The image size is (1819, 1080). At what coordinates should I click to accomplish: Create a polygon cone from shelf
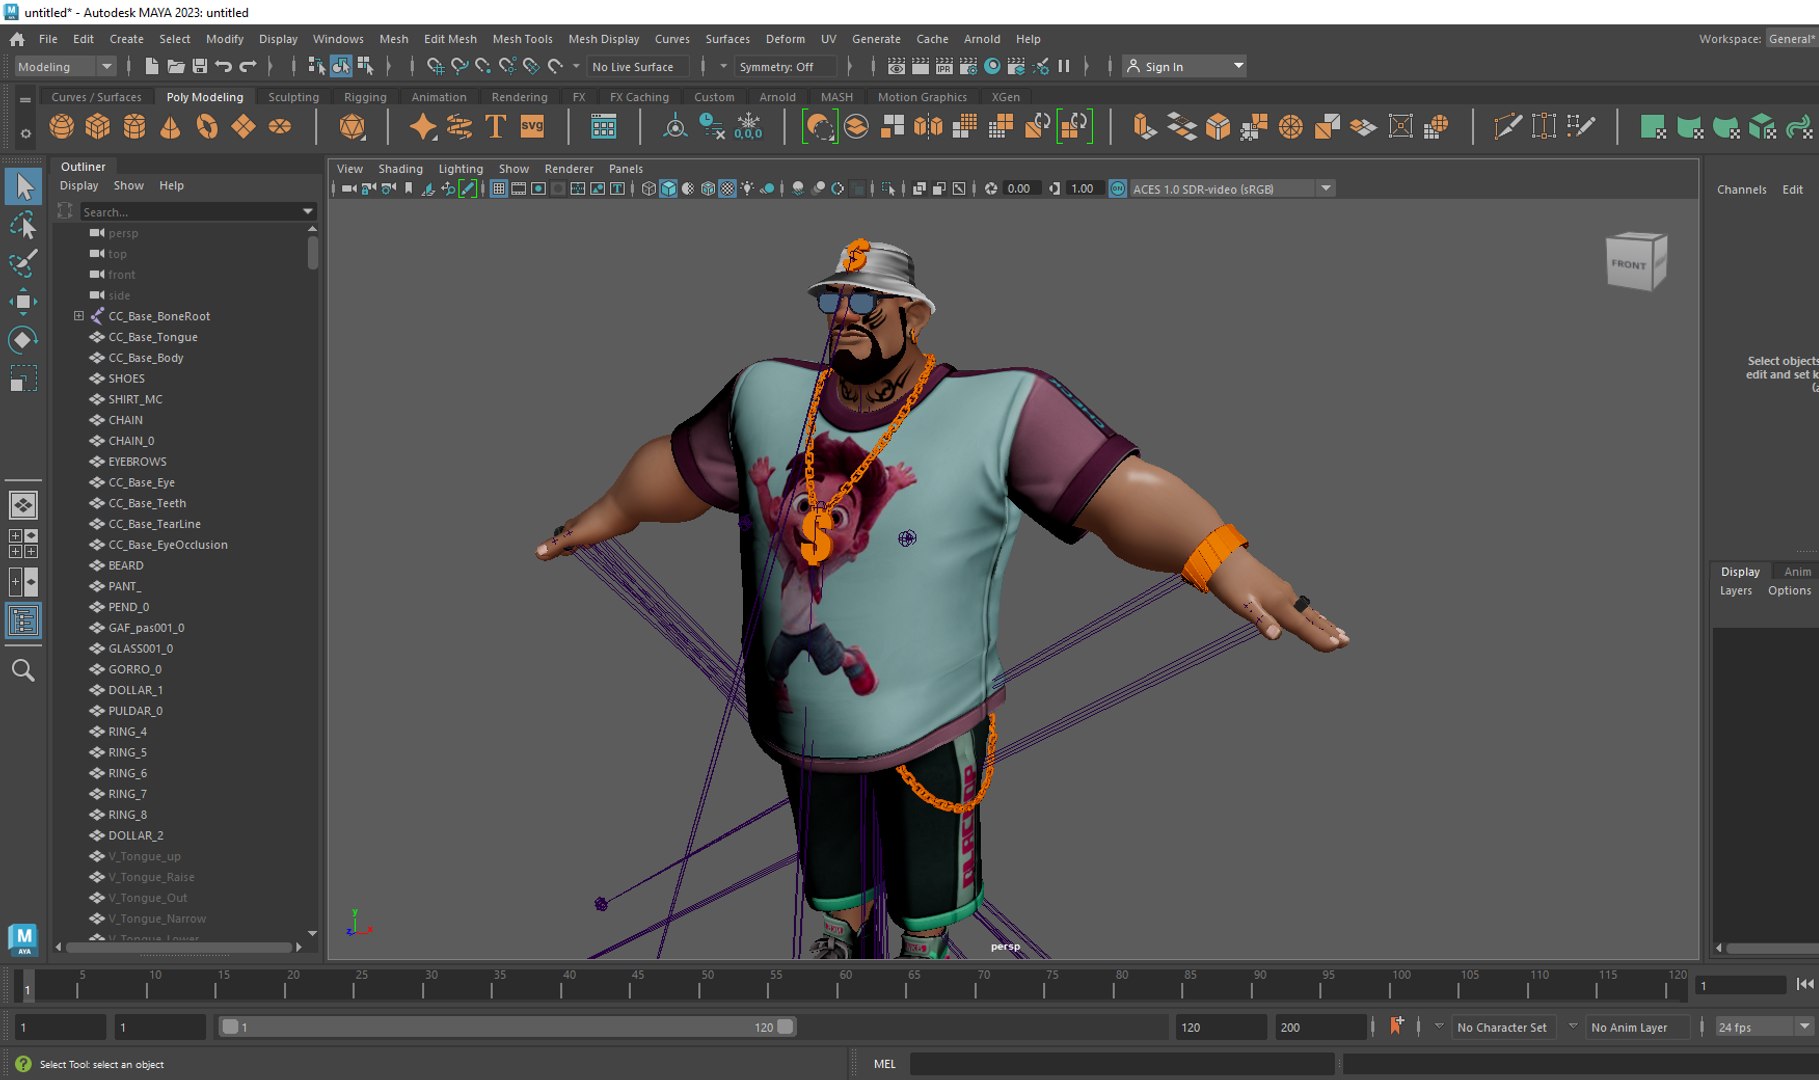point(171,127)
